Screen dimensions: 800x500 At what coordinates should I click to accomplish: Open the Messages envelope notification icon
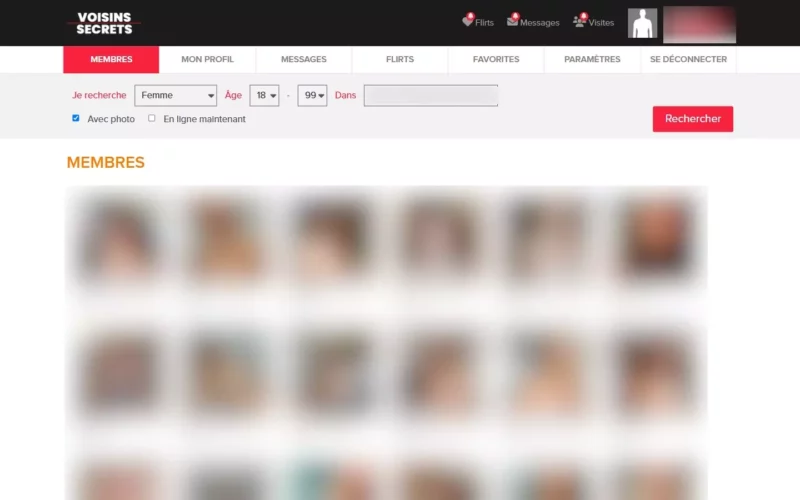pos(513,20)
